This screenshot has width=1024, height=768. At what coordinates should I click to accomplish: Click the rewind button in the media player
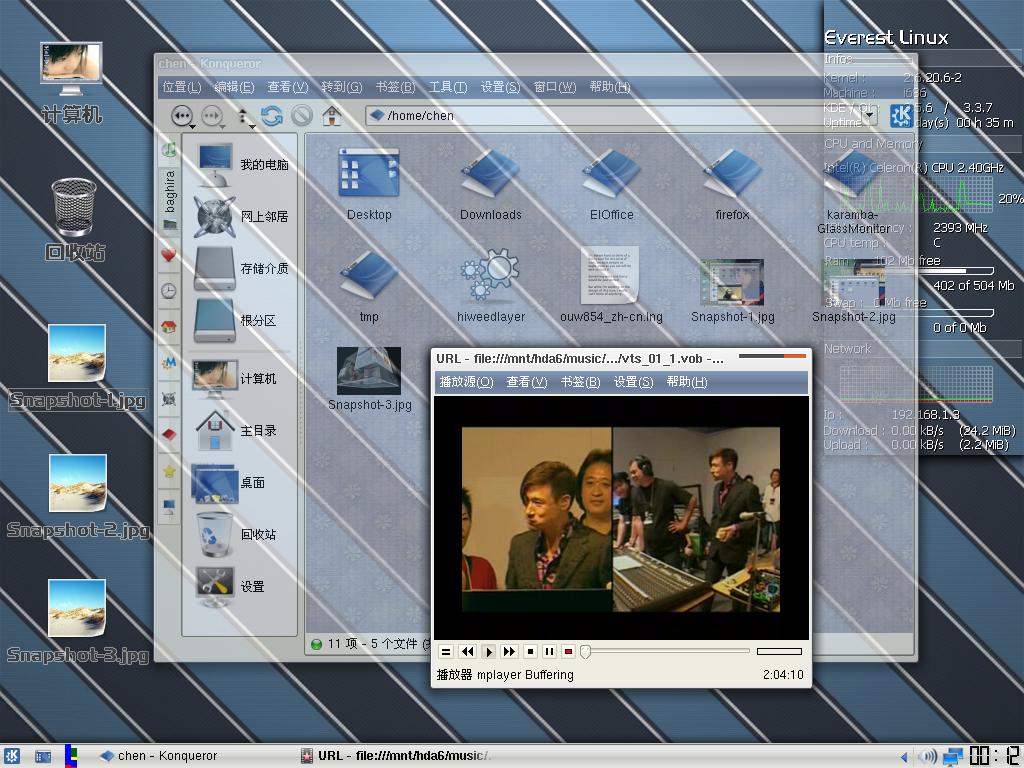click(467, 652)
